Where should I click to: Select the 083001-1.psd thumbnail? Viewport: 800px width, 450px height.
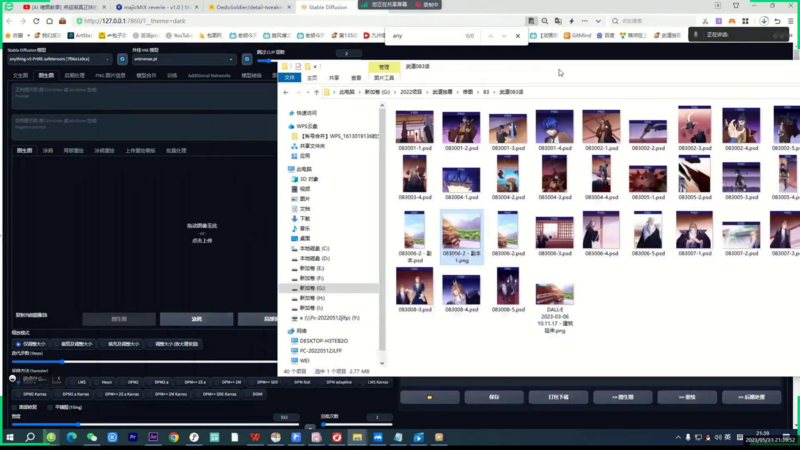point(414,132)
